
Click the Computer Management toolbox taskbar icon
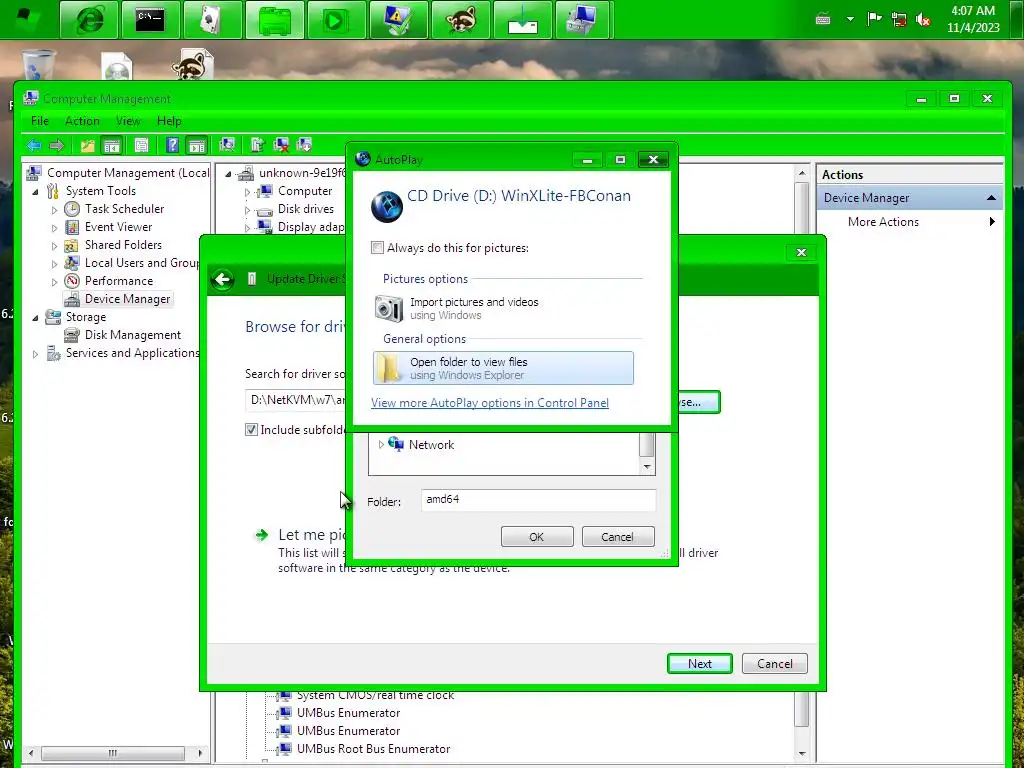pos(583,20)
